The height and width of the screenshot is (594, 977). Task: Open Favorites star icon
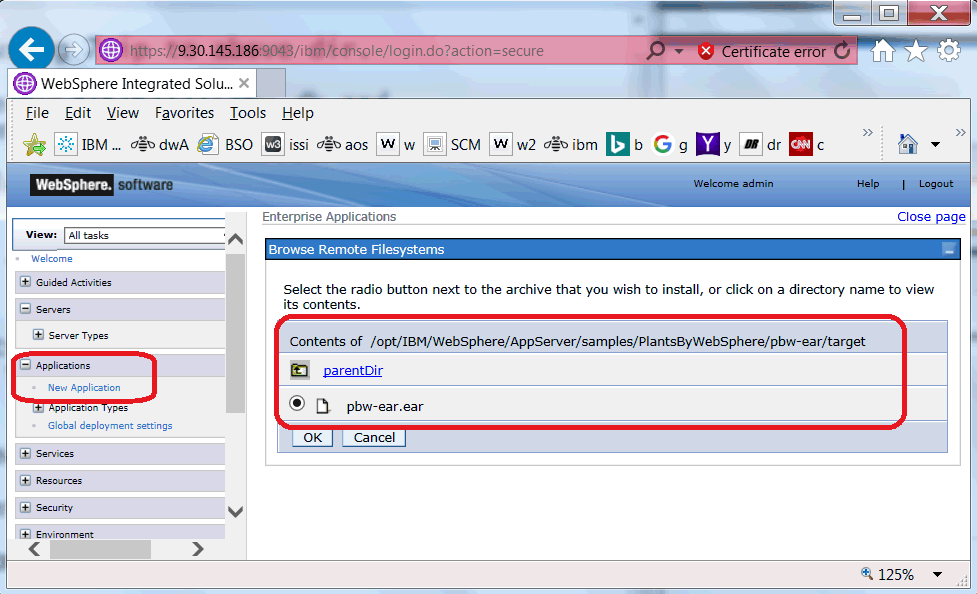[x=915, y=50]
